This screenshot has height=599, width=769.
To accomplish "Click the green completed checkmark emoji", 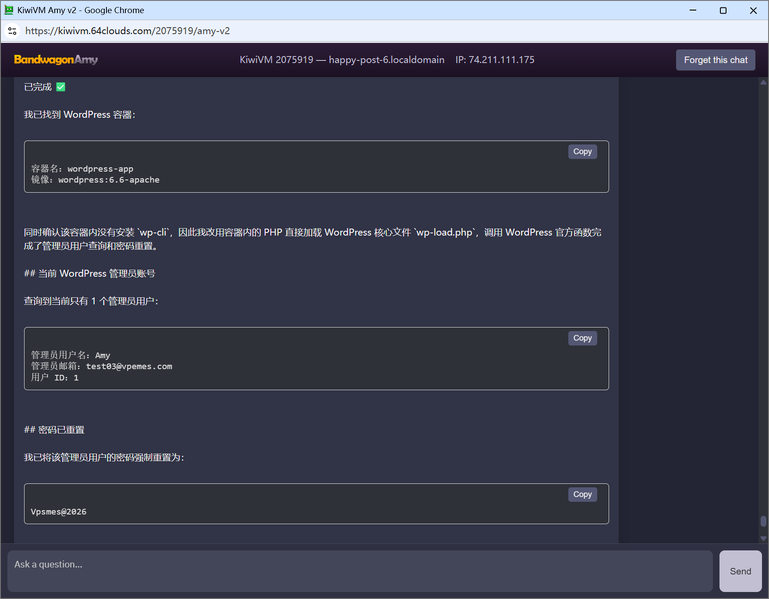I will tap(61, 87).
